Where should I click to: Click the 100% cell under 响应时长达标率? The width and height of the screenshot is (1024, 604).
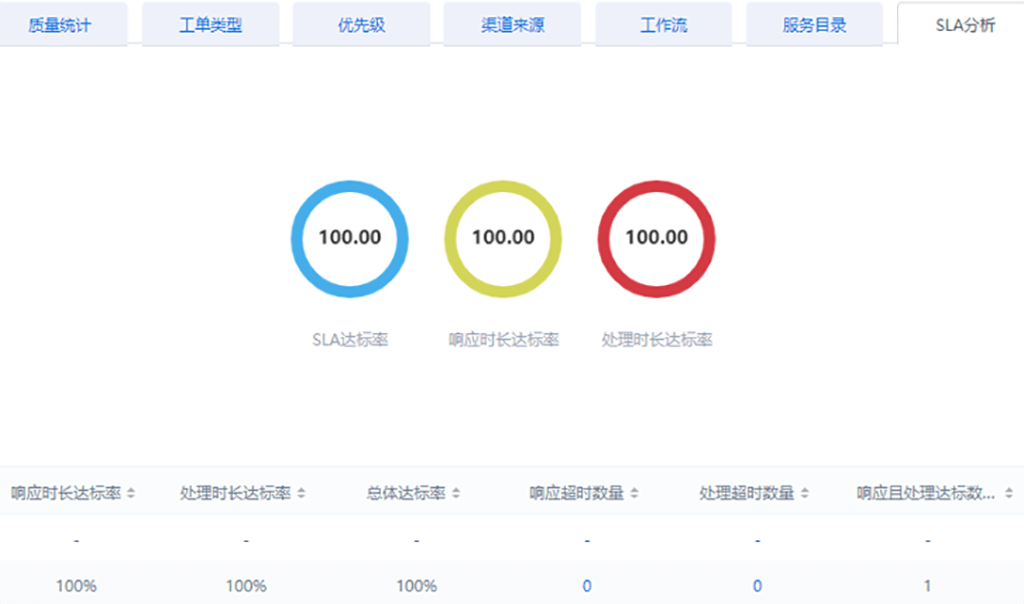click(x=76, y=586)
